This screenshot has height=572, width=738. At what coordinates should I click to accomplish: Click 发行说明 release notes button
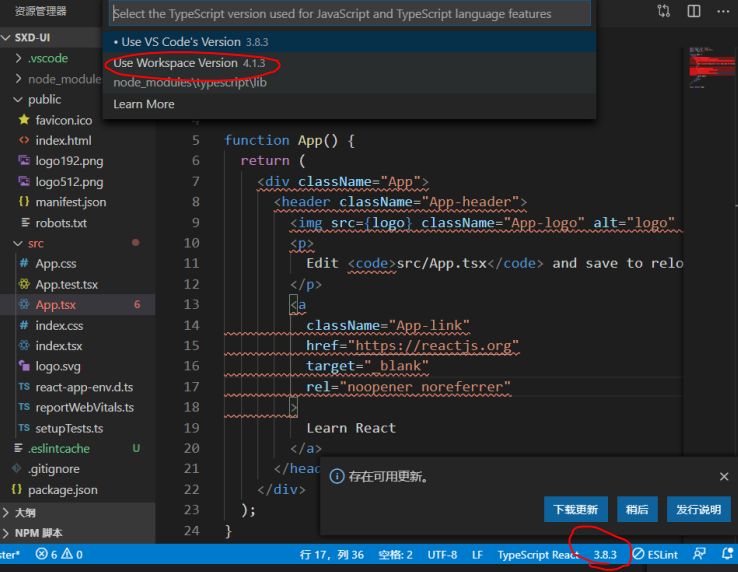click(x=698, y=509)
